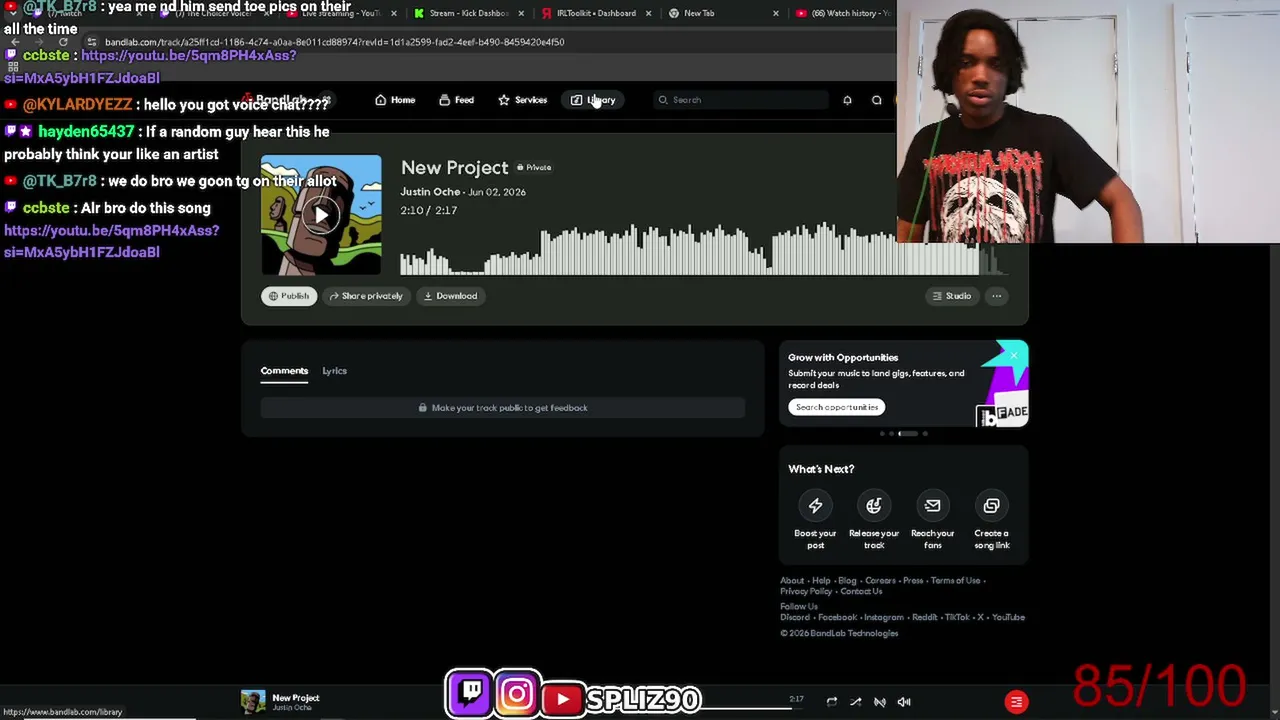
Task: Open the Instagram footer link
Action: pyautogui.click(x=883, y=618)
